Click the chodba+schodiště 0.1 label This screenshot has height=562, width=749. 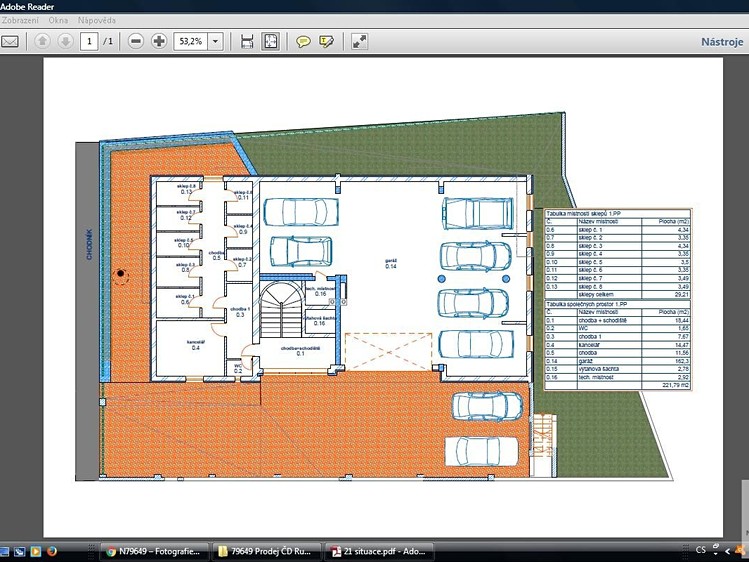pos(300,351)
